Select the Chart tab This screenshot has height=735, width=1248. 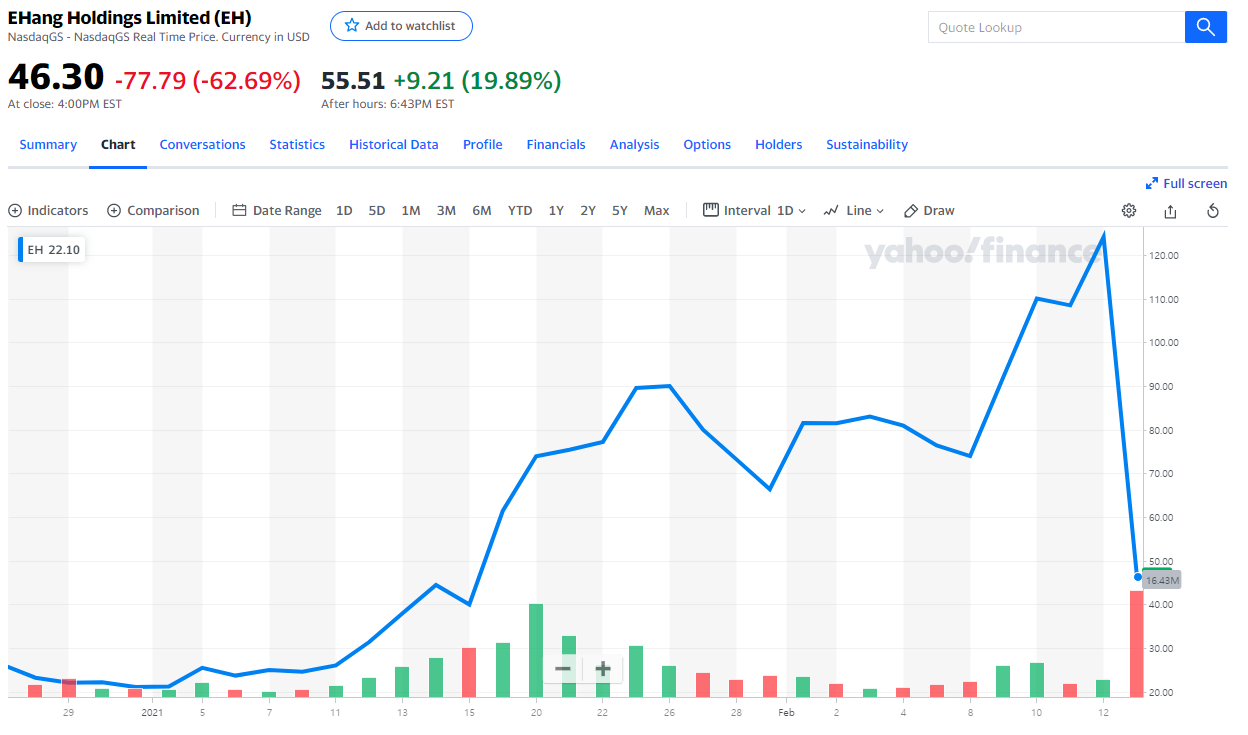tap(118, 144)
